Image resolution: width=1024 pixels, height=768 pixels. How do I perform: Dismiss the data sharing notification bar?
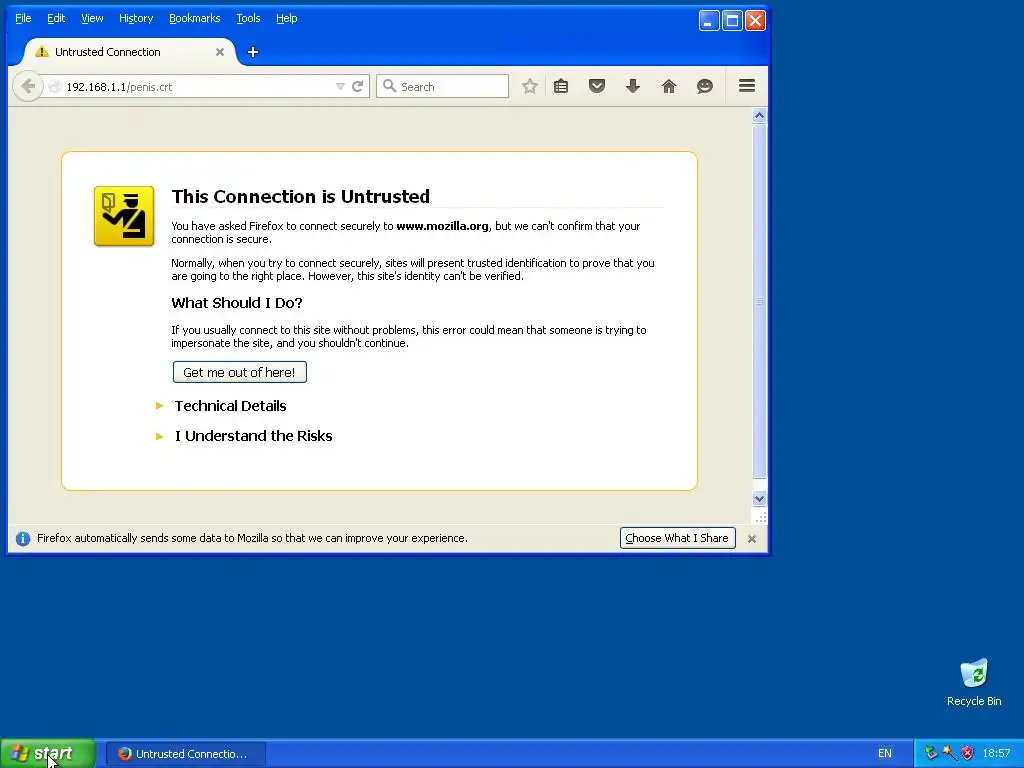[752, 539]
